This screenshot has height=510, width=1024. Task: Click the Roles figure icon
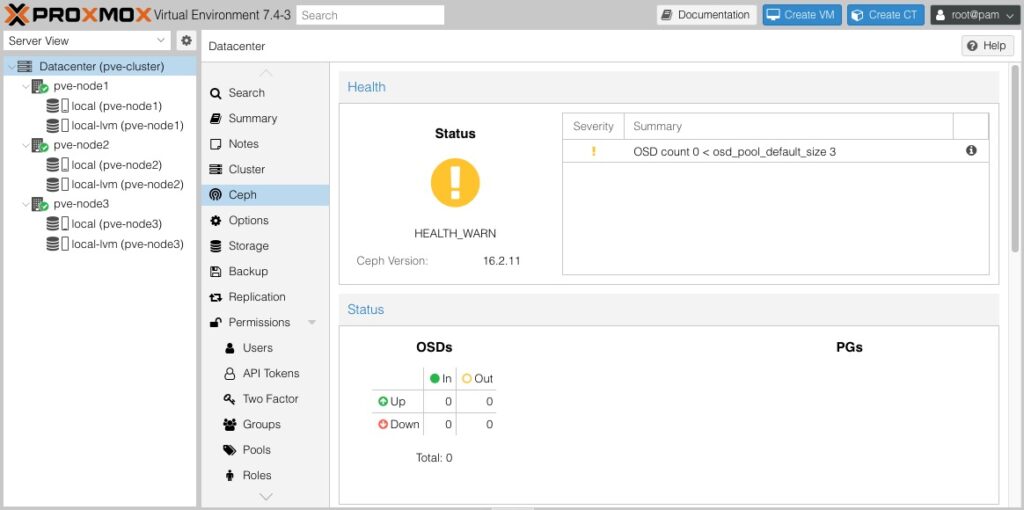coord(229,475)
